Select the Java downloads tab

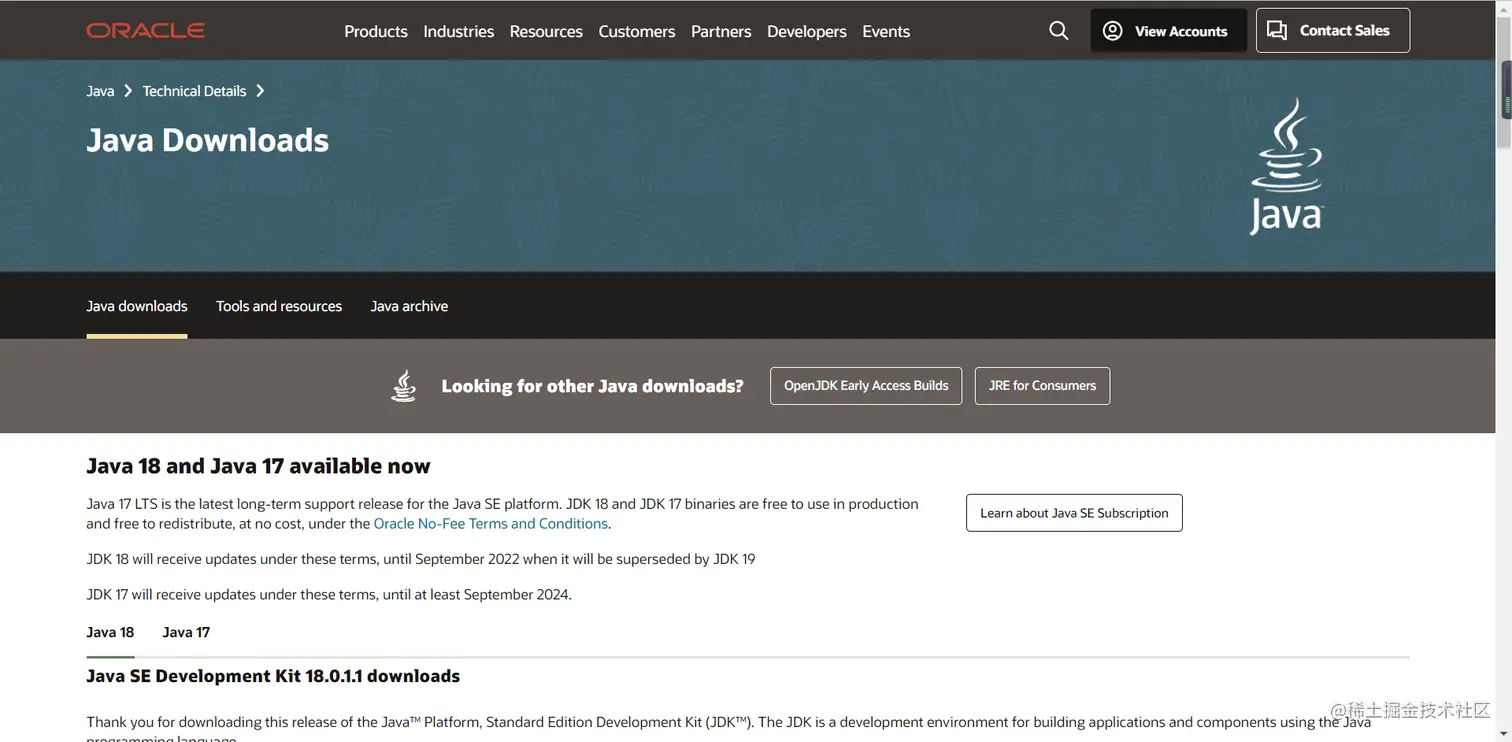137,306
